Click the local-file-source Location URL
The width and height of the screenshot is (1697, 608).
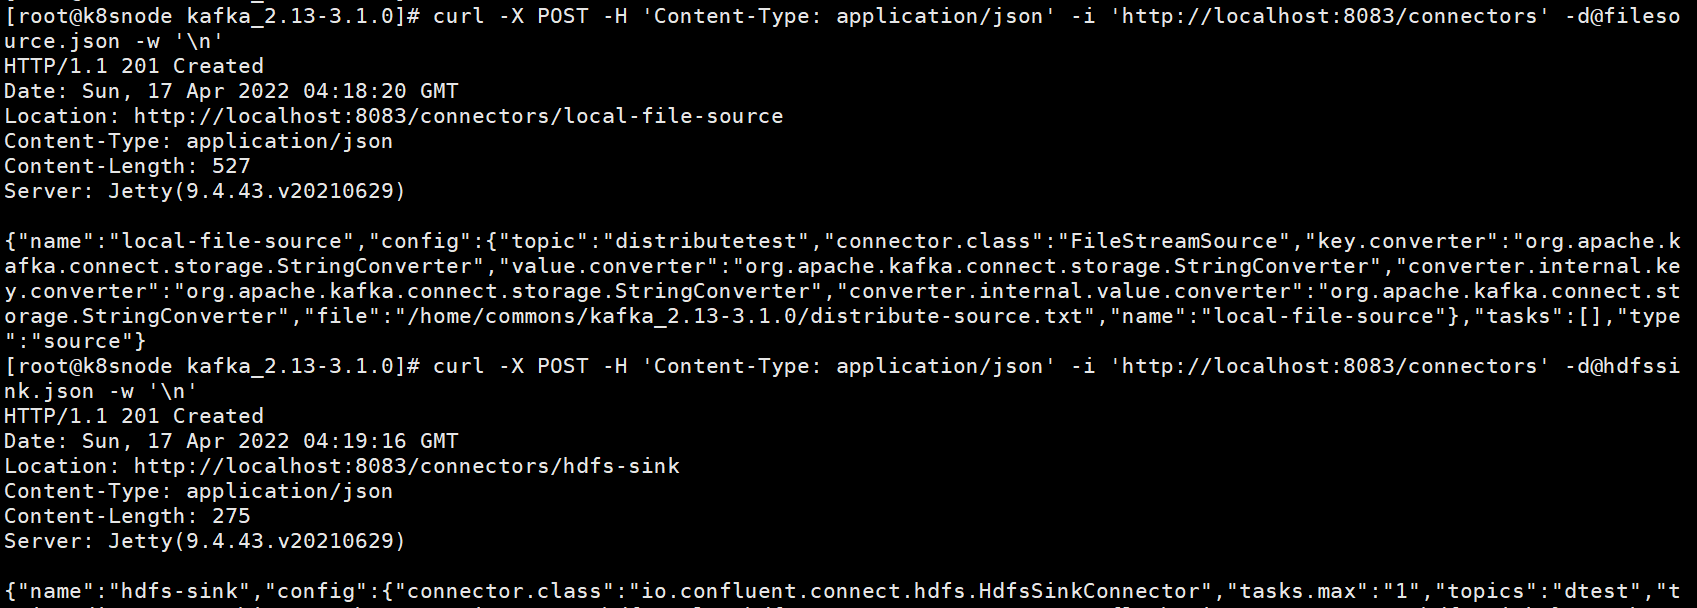(x=458, y=116)
